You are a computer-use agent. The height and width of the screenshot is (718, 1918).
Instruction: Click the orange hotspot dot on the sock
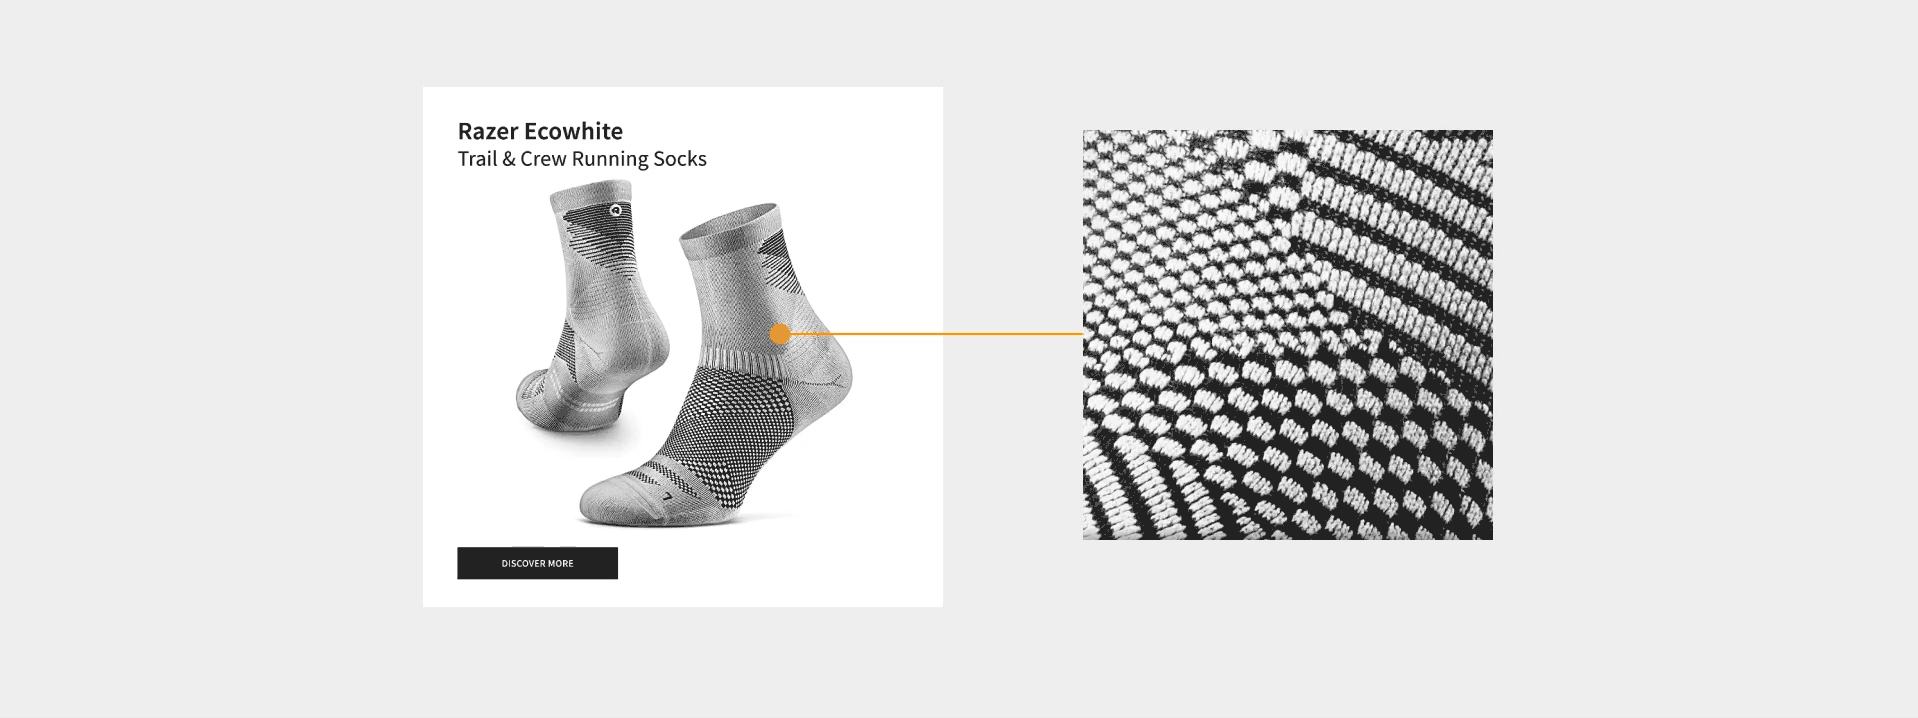pyautogui.click(x=780, y=334)
